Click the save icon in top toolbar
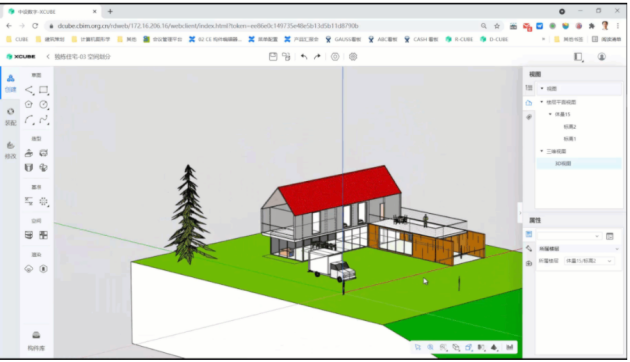Viewport: 630px width, 362px height. coord(273,57)
